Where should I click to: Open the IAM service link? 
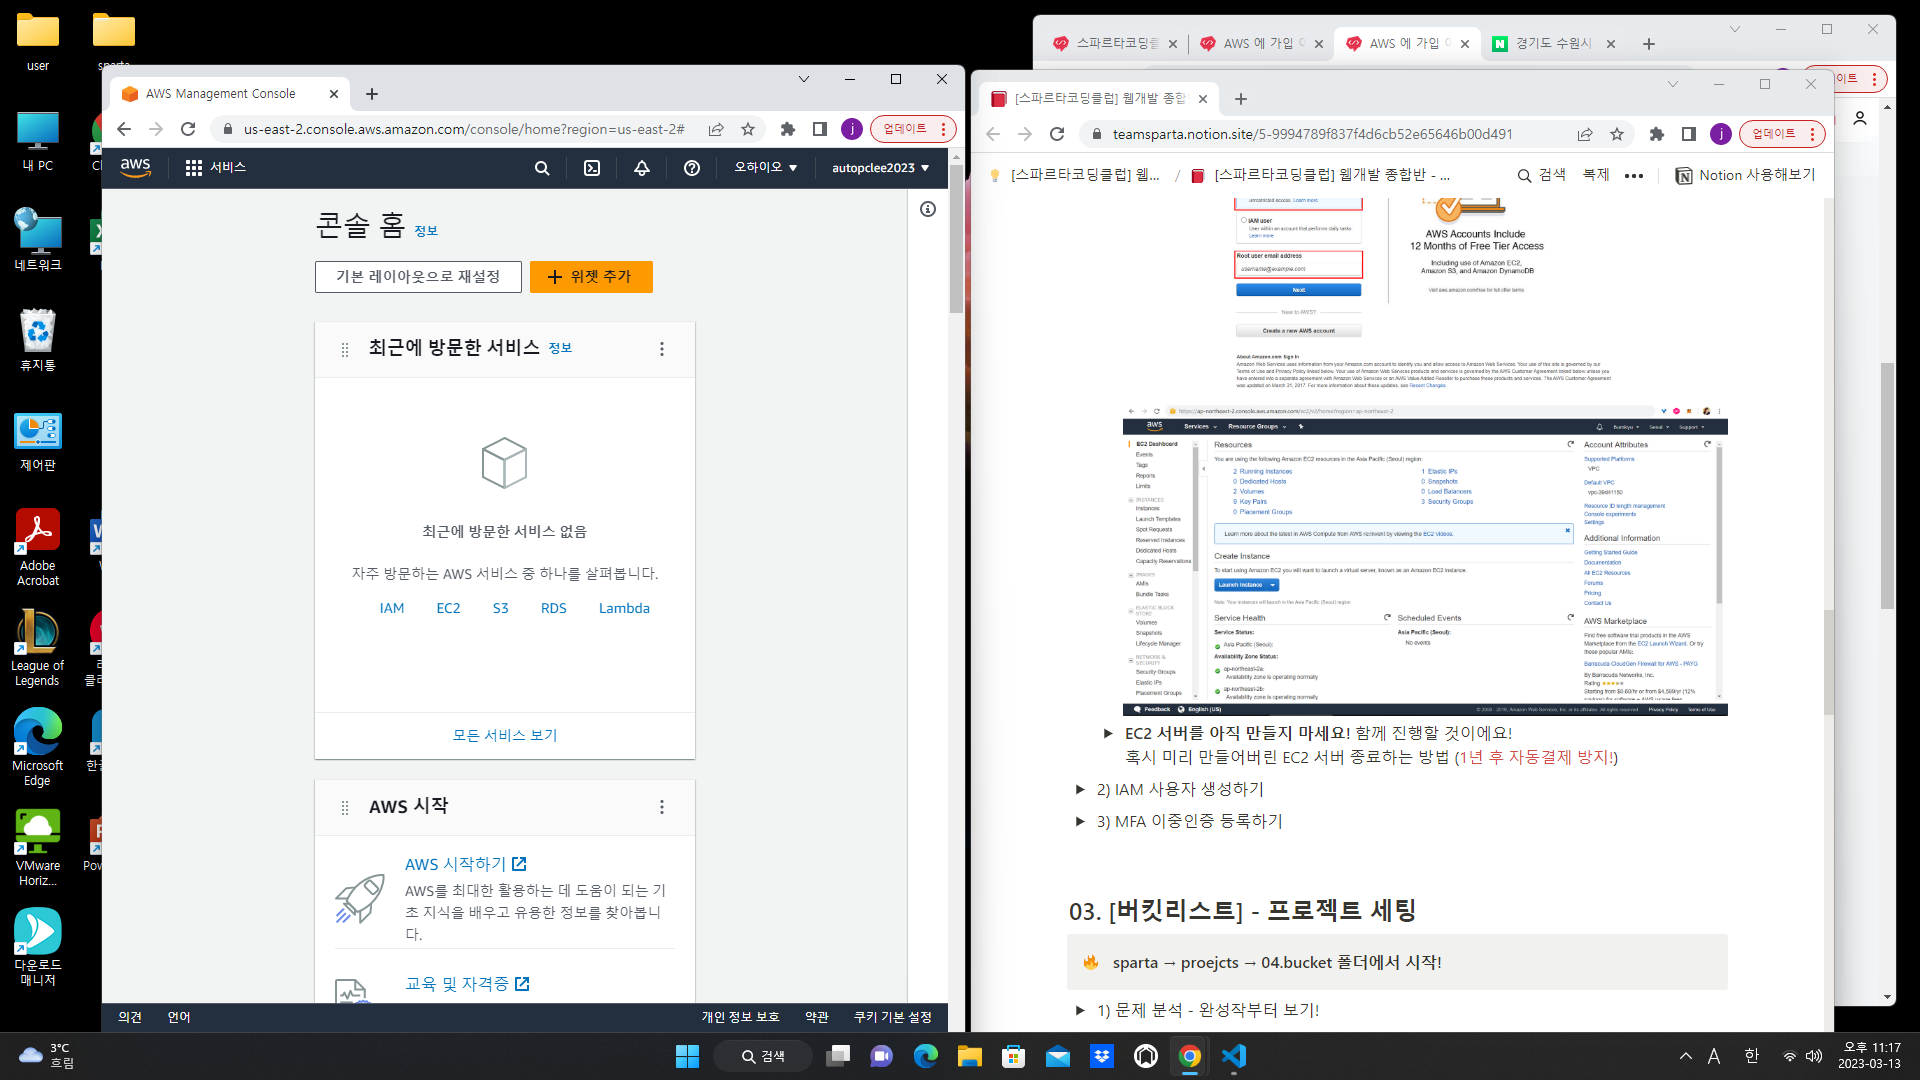click(x=392, y=608)
